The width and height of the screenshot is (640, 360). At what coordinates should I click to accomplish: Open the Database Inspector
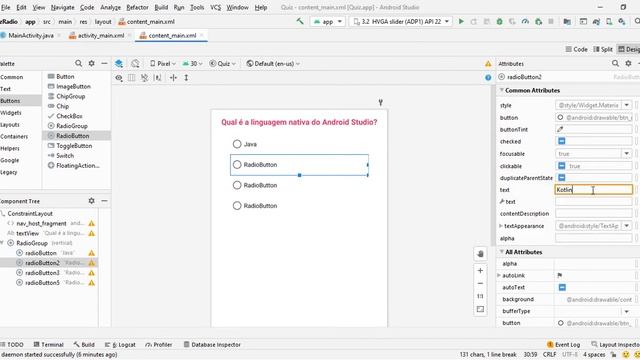coord(212,344)
